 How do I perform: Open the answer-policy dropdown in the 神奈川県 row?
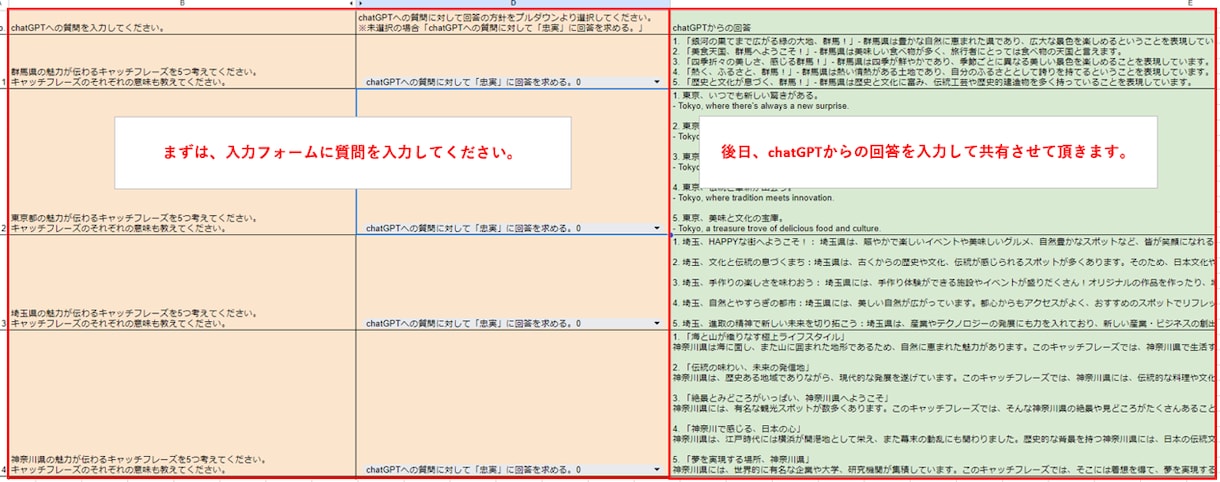(x=656, y=469)
